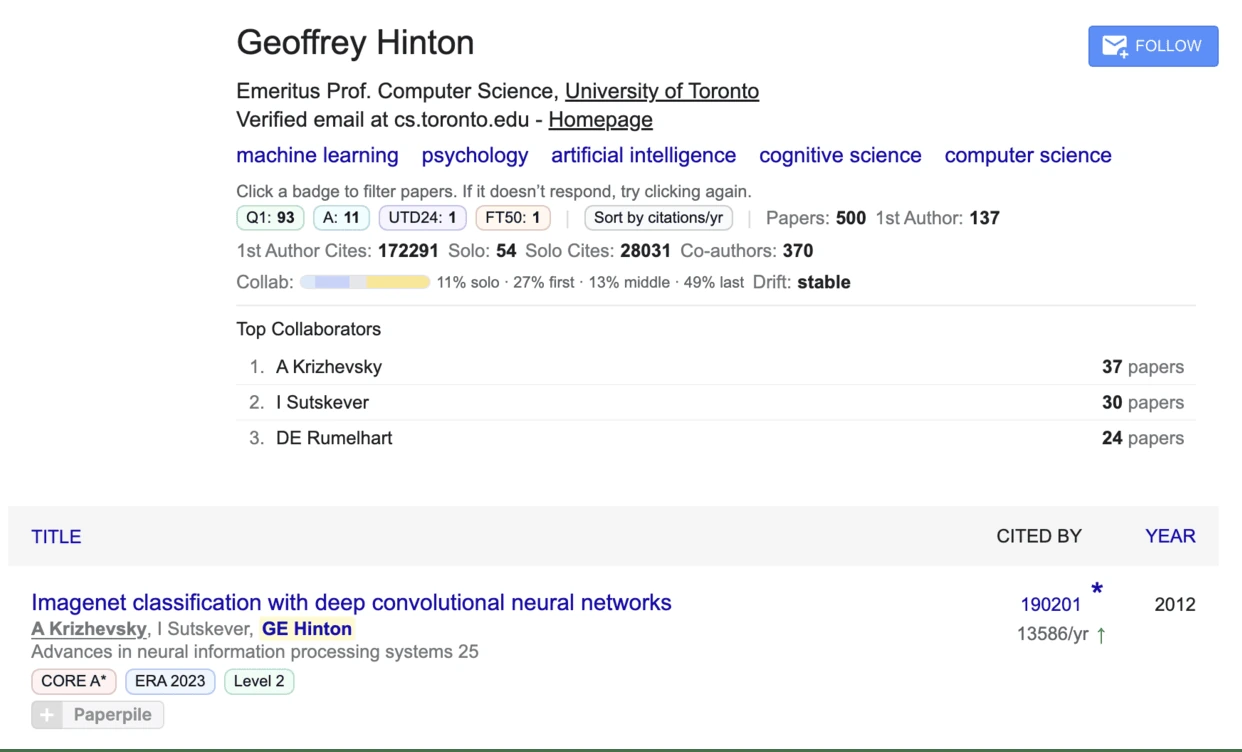Screen dimensions: 1242x752
Task: Click author I Sutskever under the paper title
Action: click(203, 629)
